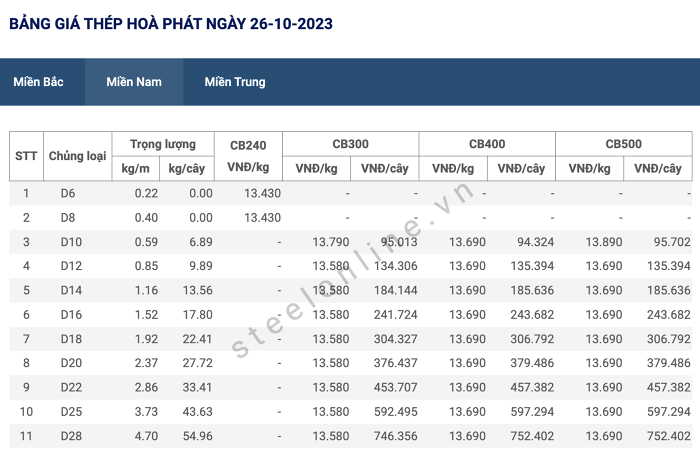Select the D22 row label

(x=71, y=387)
